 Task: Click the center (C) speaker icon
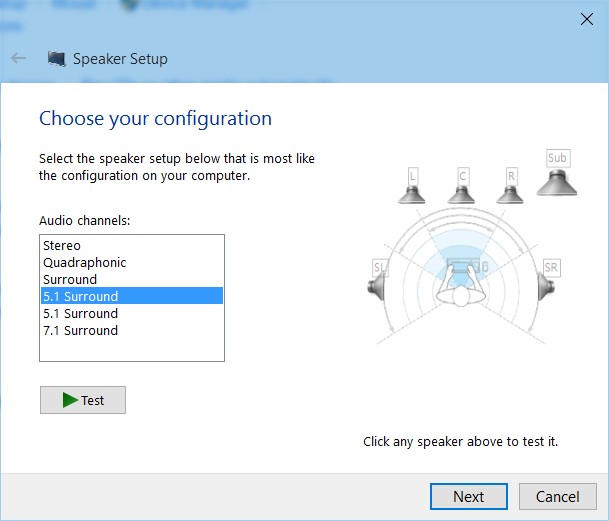pos(462,187)
